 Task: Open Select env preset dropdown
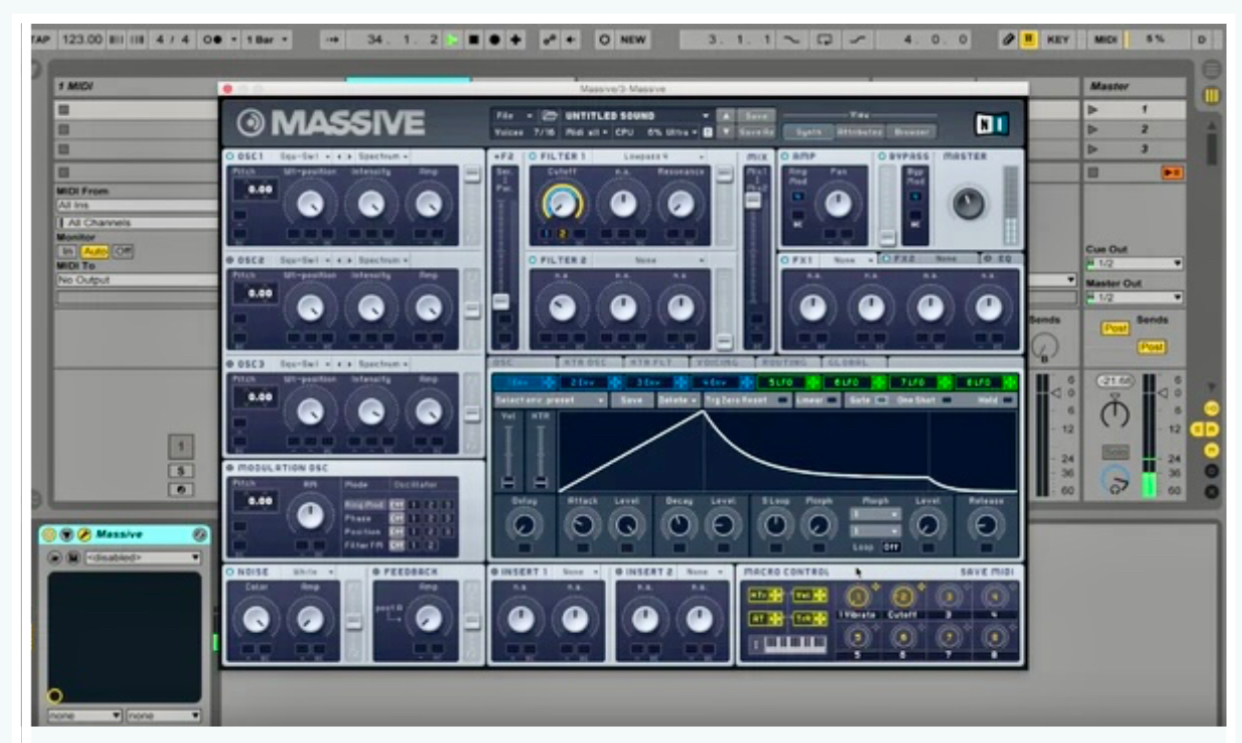[550, 400]
